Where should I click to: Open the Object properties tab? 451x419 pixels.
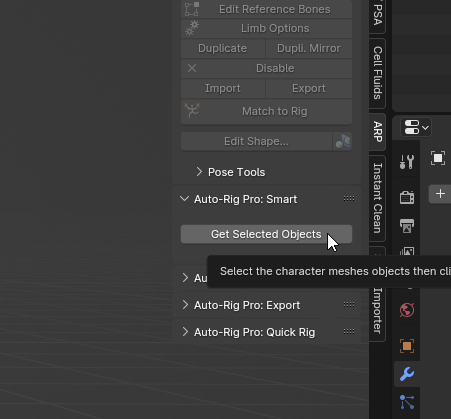tap(407, 346)
